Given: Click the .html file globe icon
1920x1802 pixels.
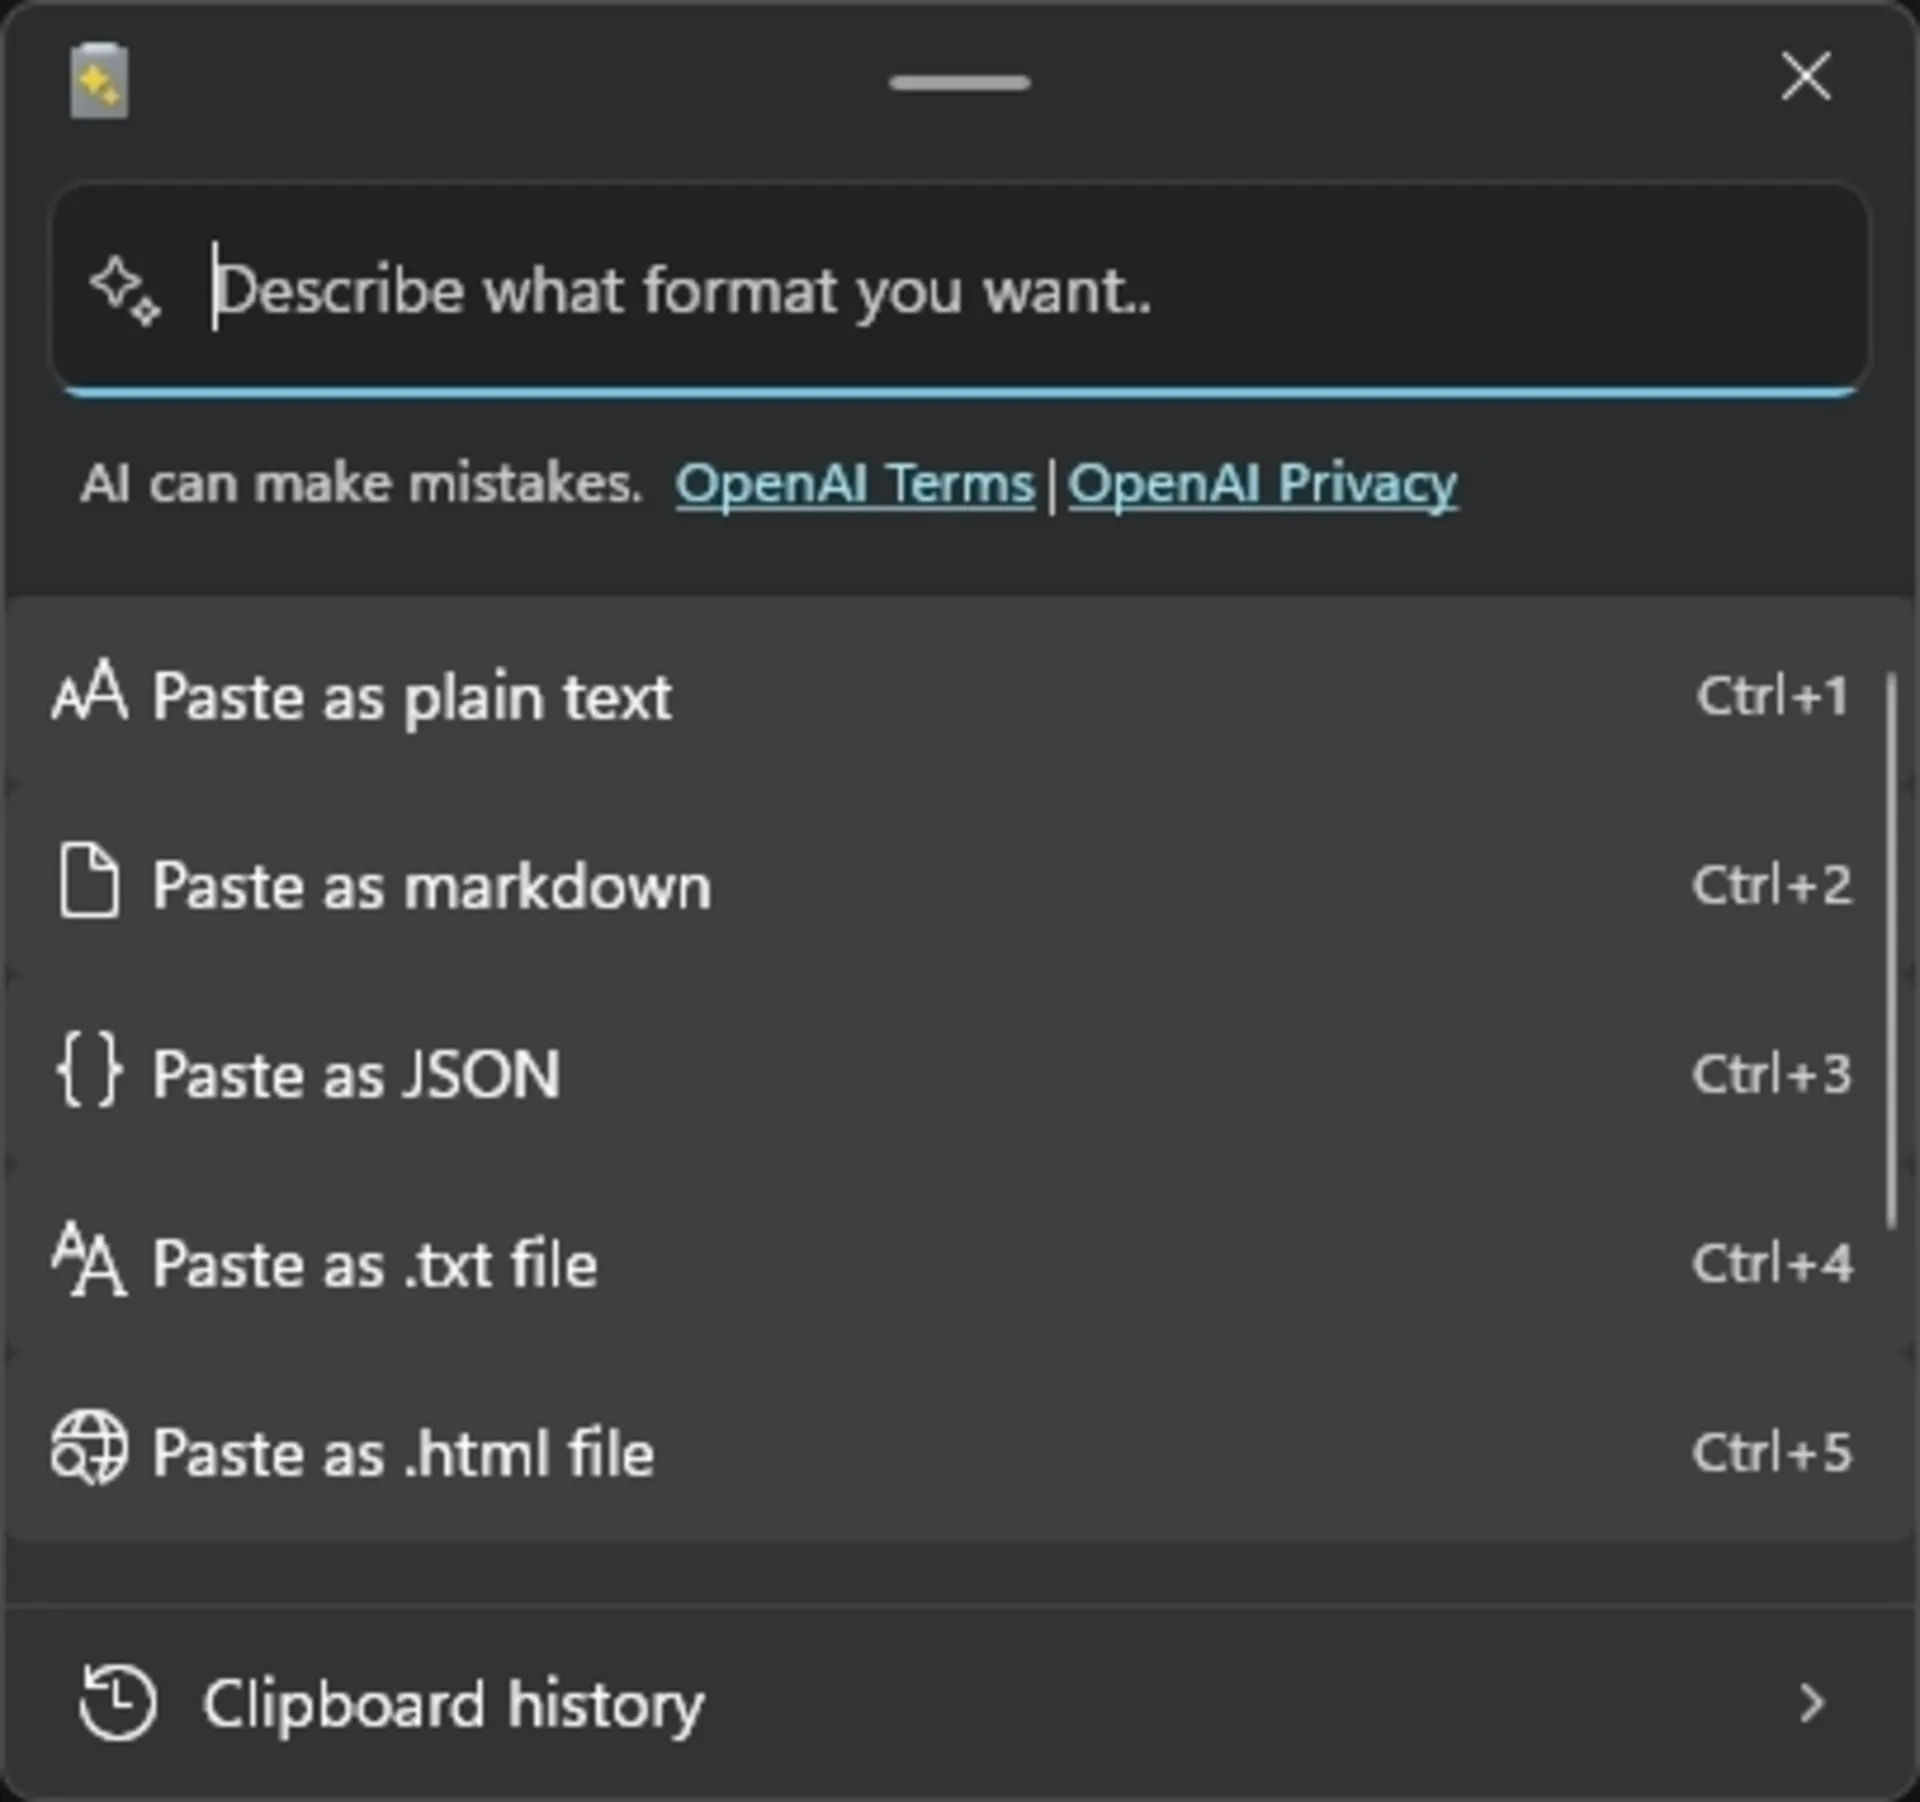Looking at the screenshot, I should 89,1448.
